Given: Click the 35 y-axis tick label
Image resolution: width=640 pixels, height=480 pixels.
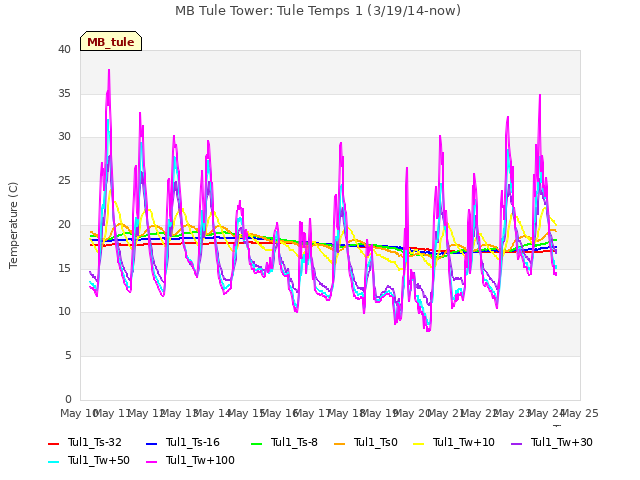Looking at the screenshot, I should pyautogui.click(x=64, y=93).
